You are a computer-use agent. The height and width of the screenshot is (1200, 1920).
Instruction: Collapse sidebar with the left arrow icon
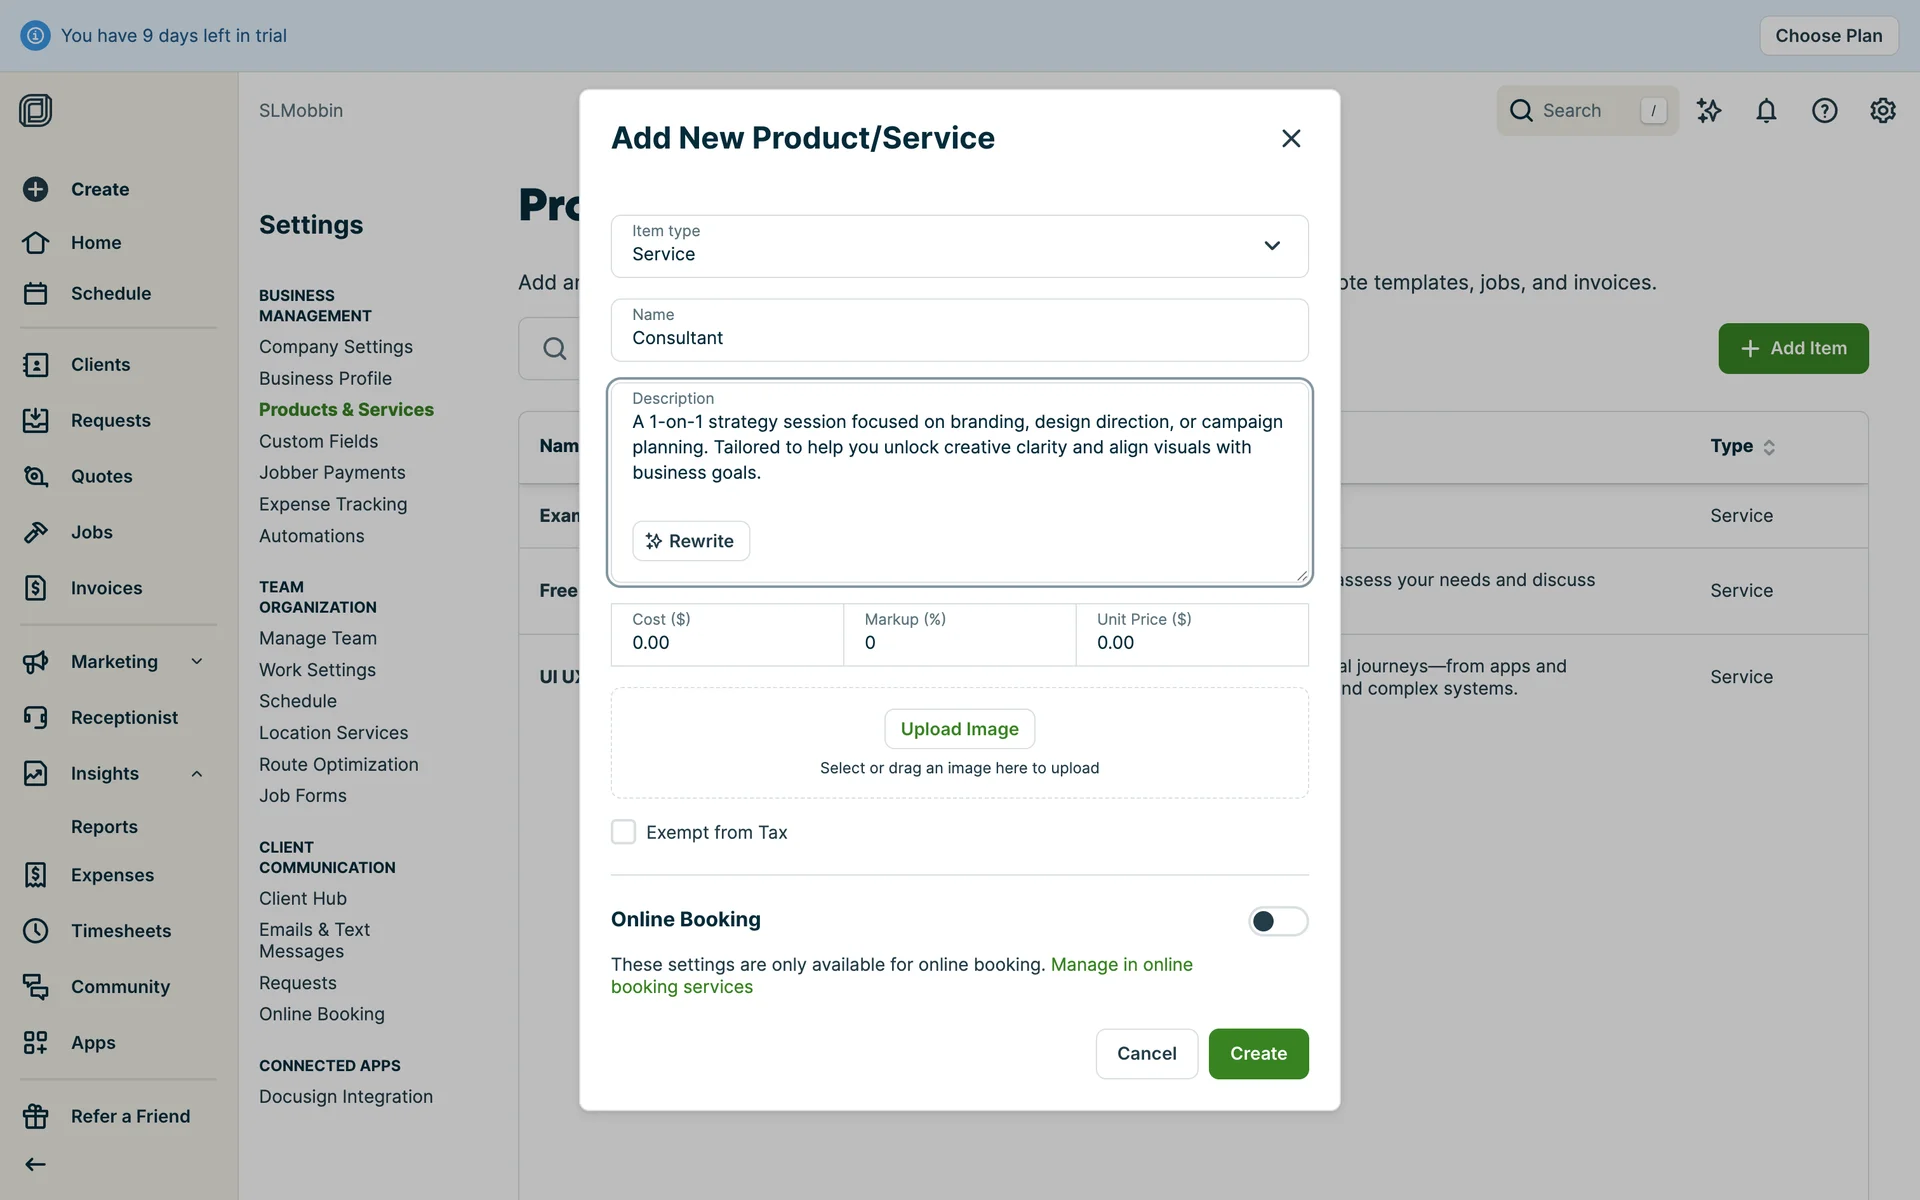click(x=36, y=1164)
